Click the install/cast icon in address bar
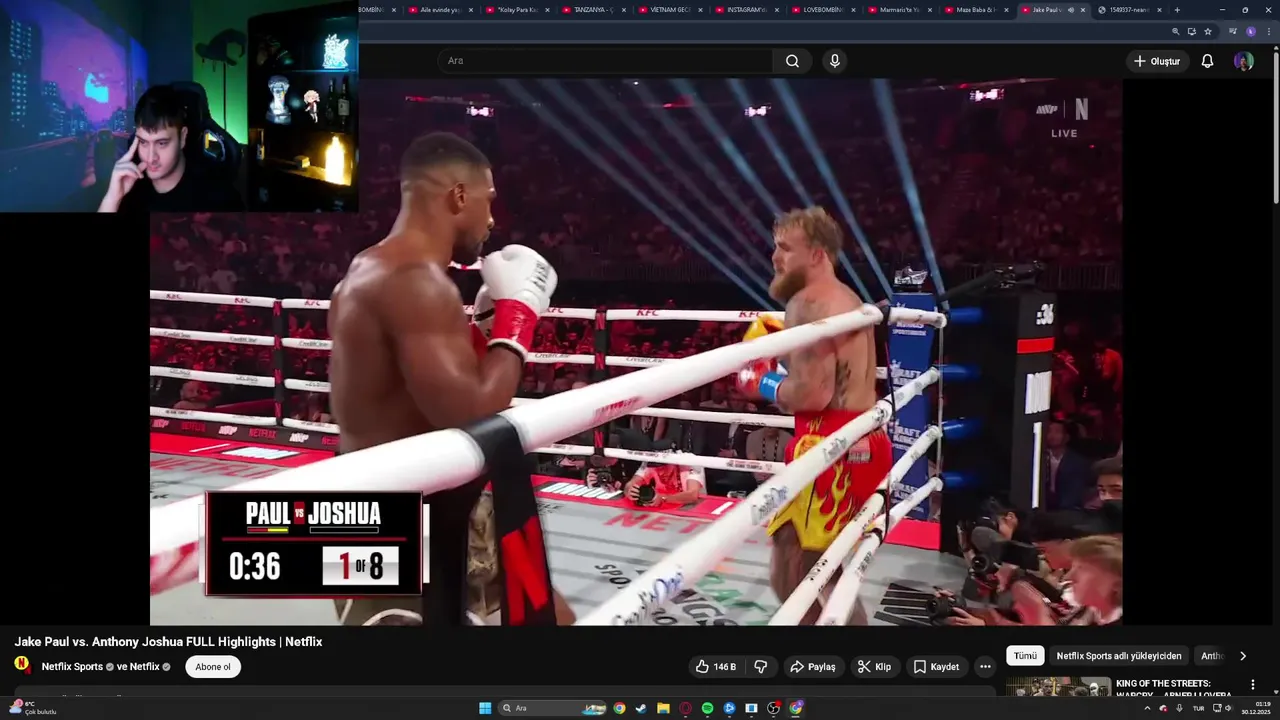The image size is (1280, 720). (1192, 31)
